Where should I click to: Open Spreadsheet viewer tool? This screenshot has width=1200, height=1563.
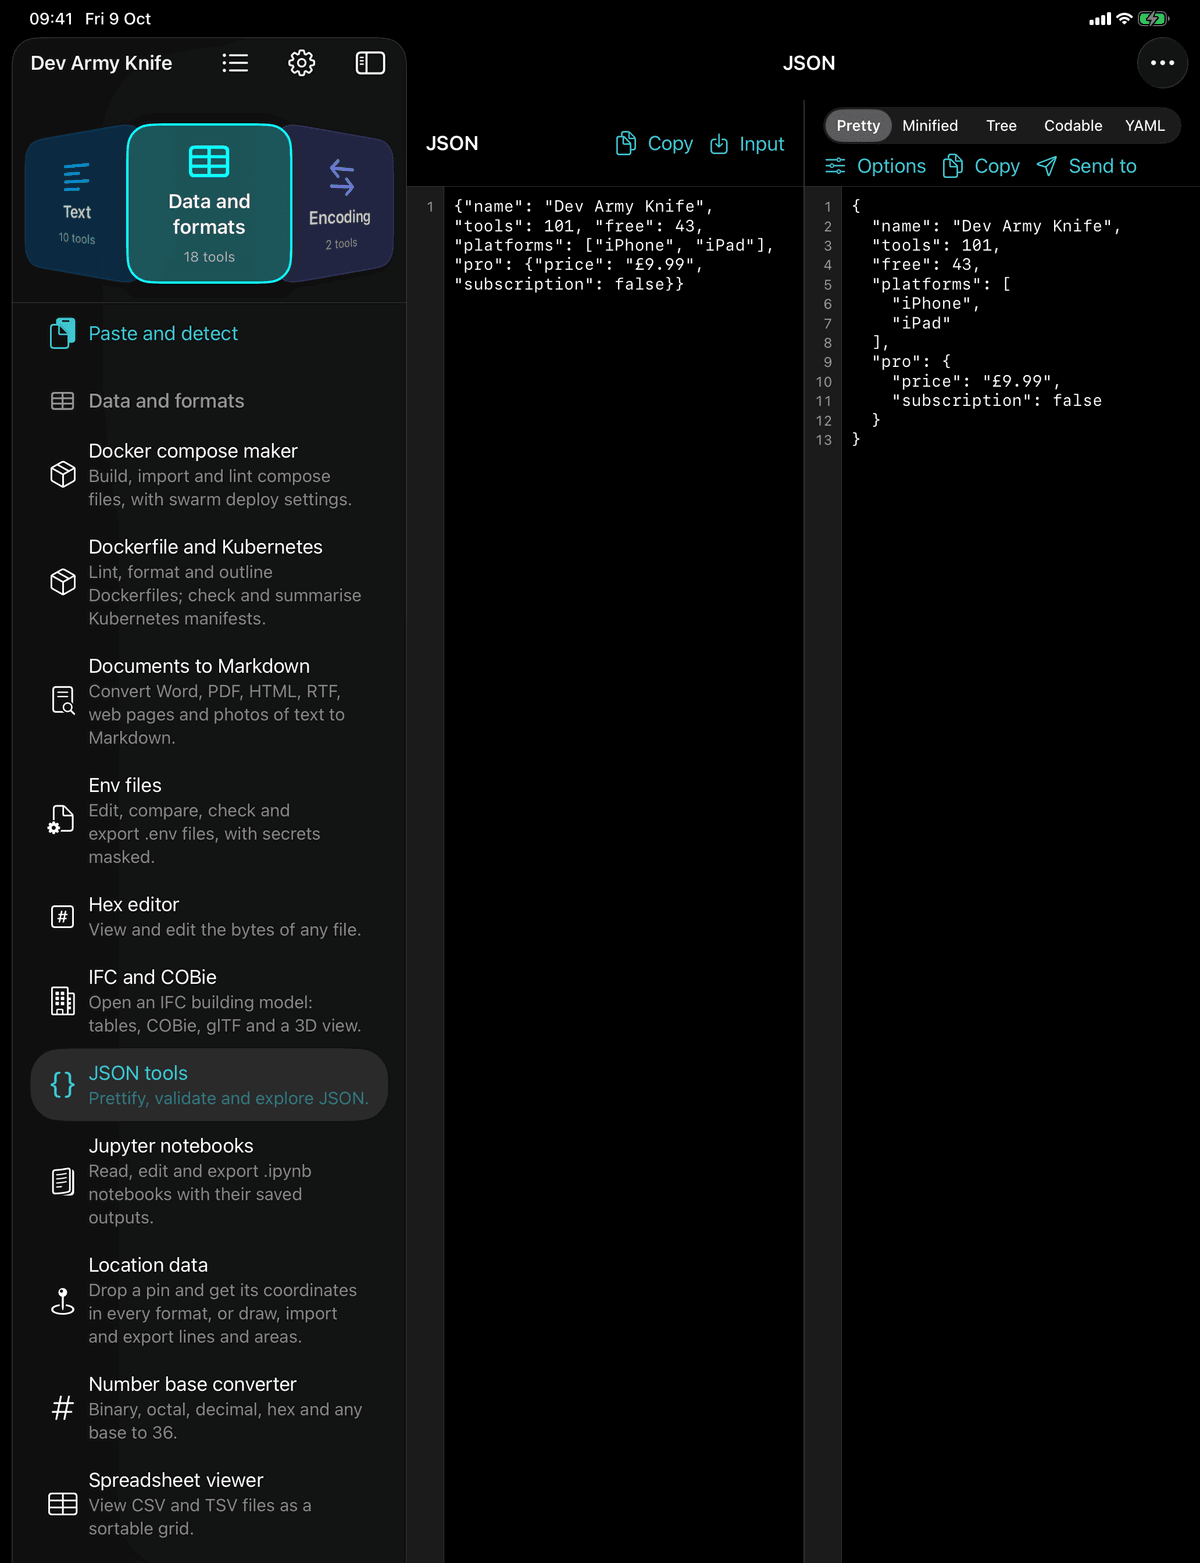coord(209,1504)
